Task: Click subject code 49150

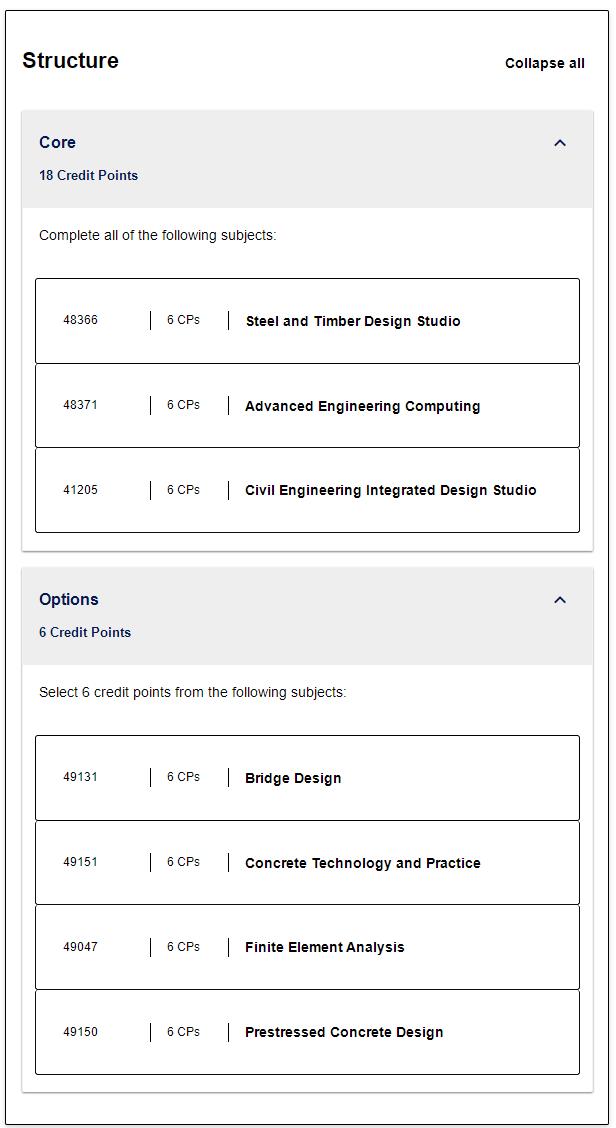Action: pyautogui.click(x=80, y=1032)
